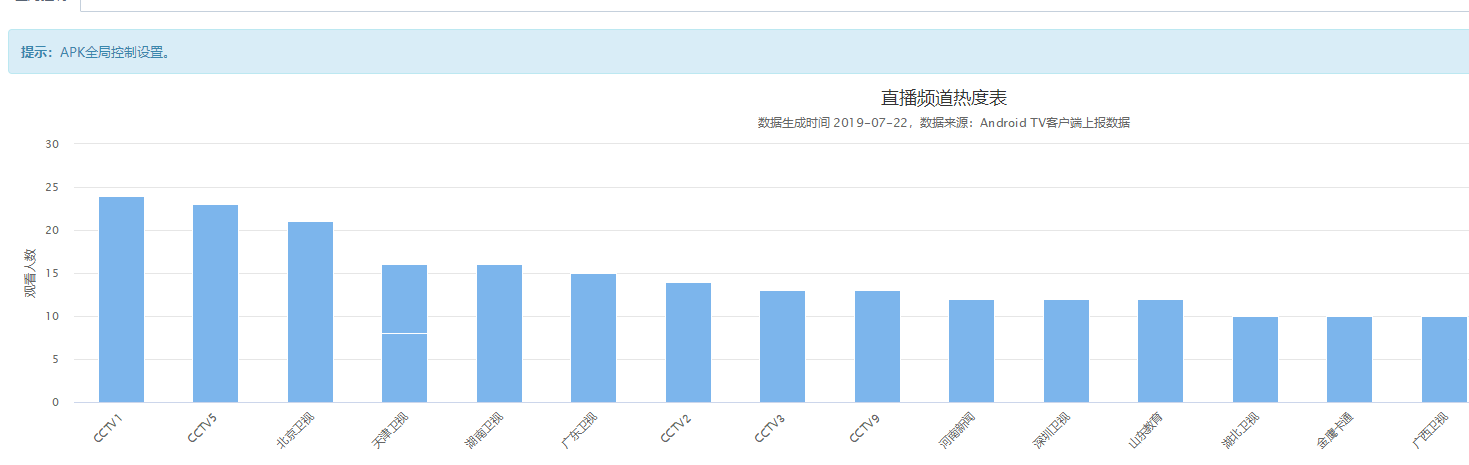Select the 金鹰卡通 bar
This screenshot has height=465, width=1469.
[1349, 360]
